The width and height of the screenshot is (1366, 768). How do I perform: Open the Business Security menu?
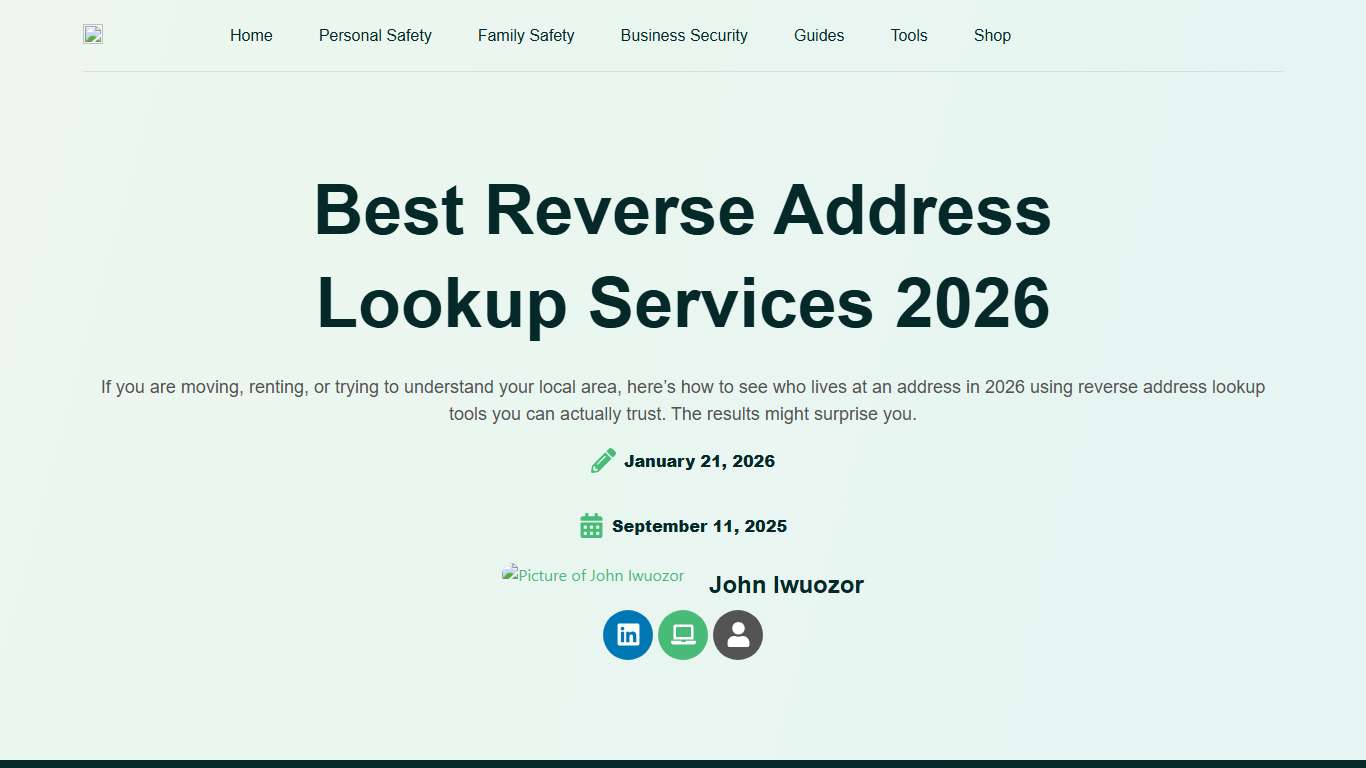click(x=684, y=35)
